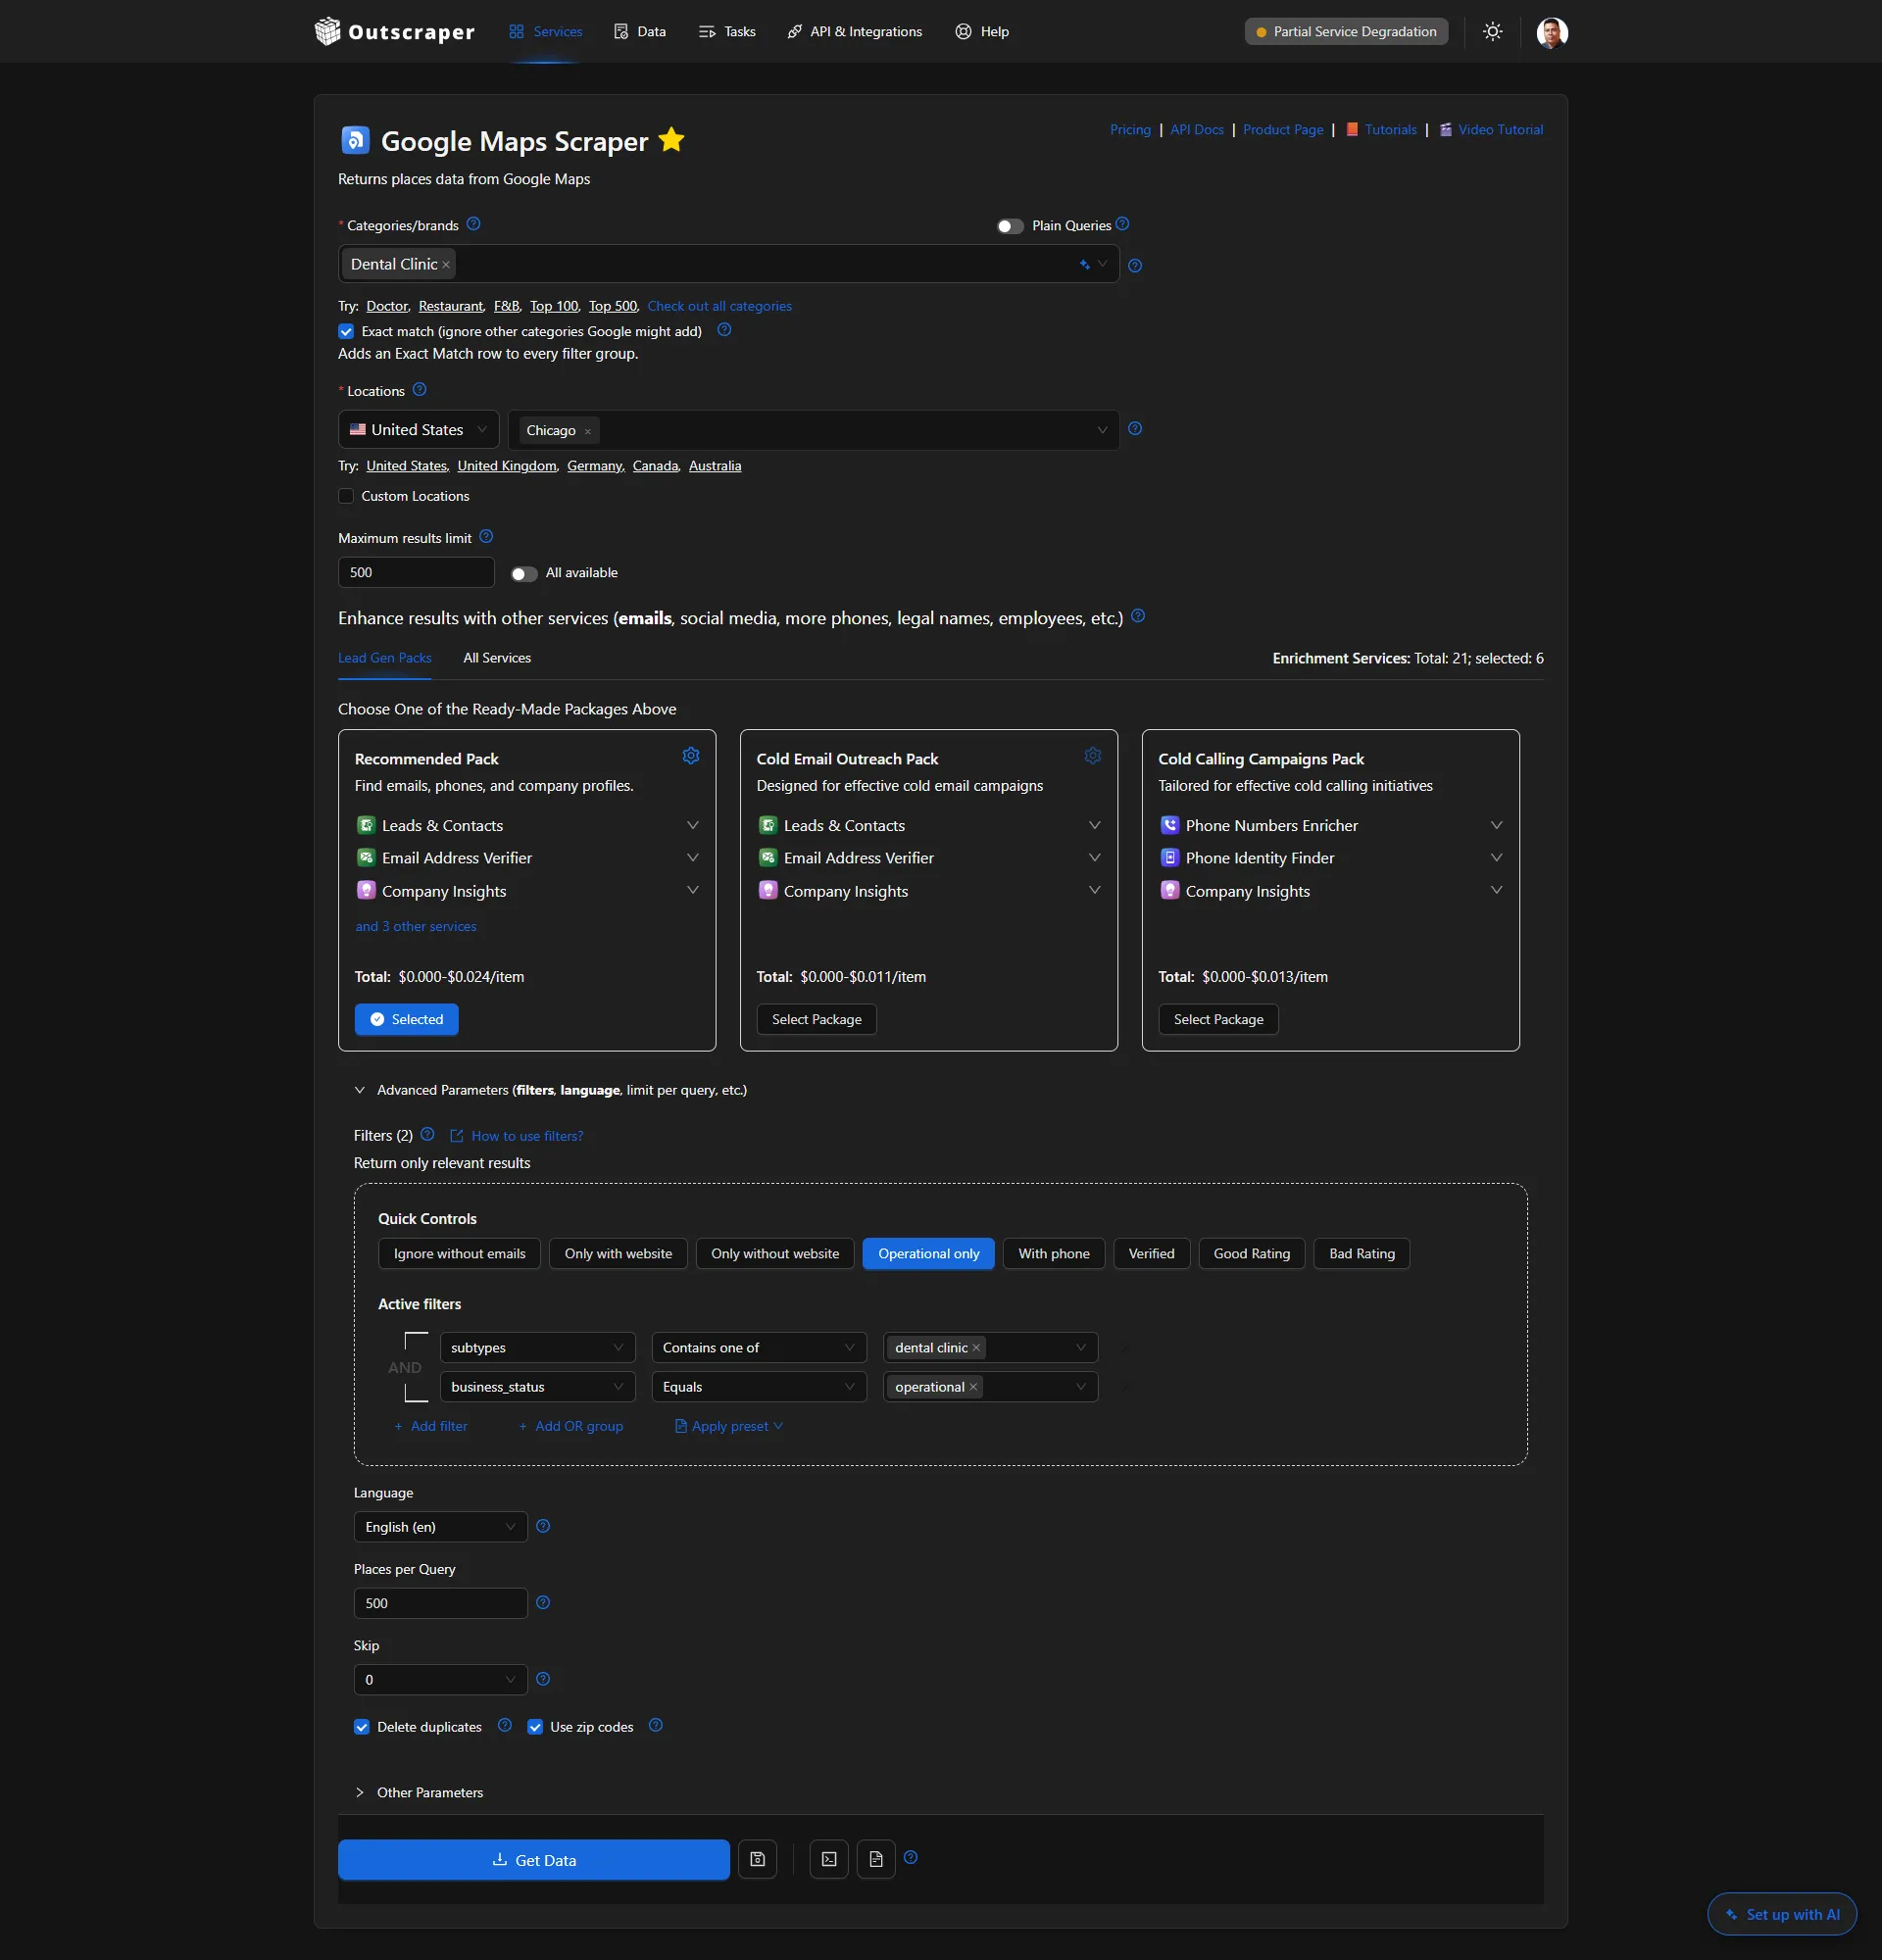Screen dimensions: 1882x1960
Task: Uncheck Use zip codes
Action: pyautogui.click(x=535, y=1727)
